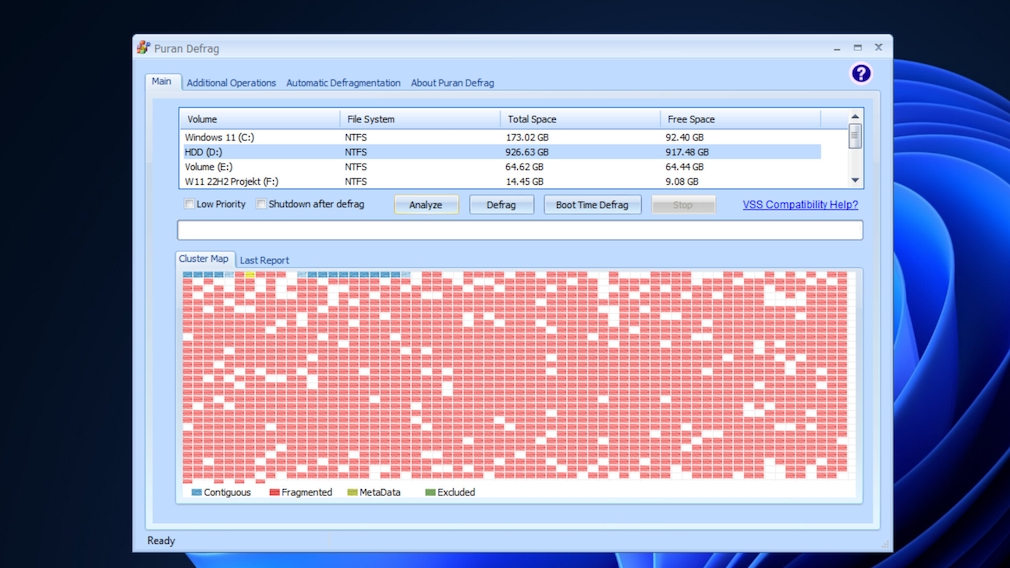
Task: Maximize the Puran Defrag window
Action: click(x=857, y=48)
